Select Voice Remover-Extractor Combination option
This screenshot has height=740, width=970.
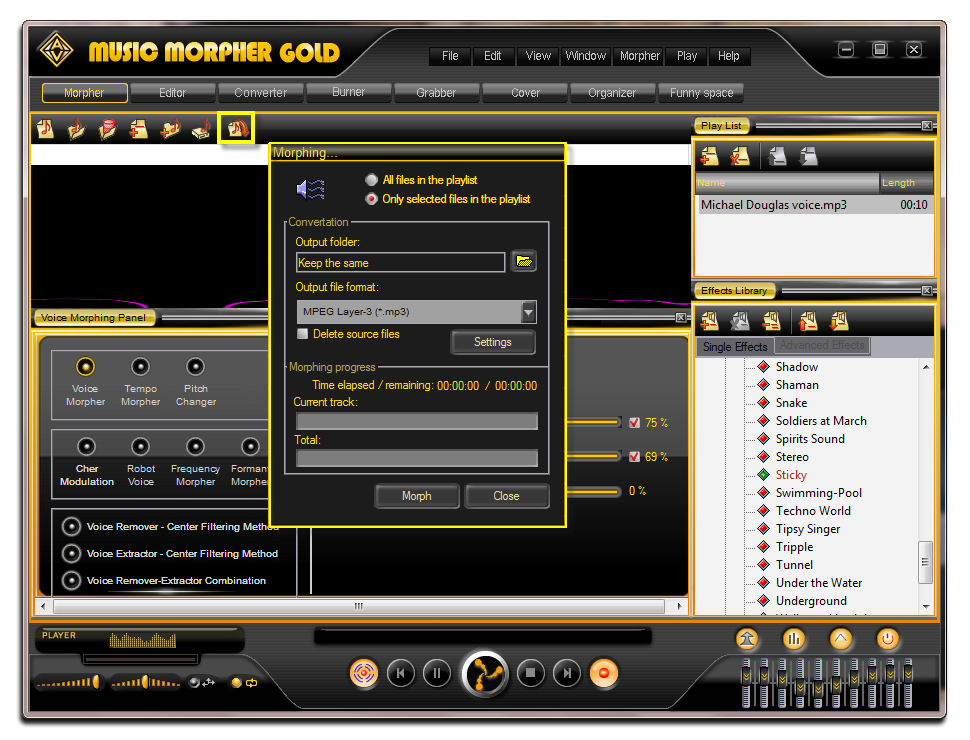point(71,580)
